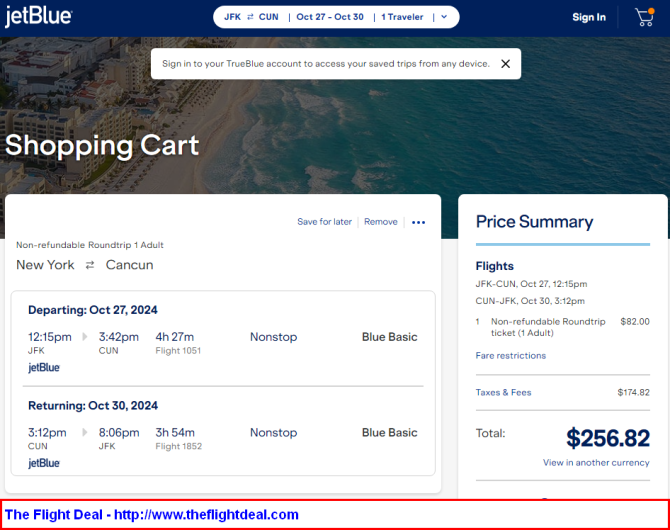Click the 12:15pm departure time
This screenshot has height=530, width=670.
coord(50,337)
